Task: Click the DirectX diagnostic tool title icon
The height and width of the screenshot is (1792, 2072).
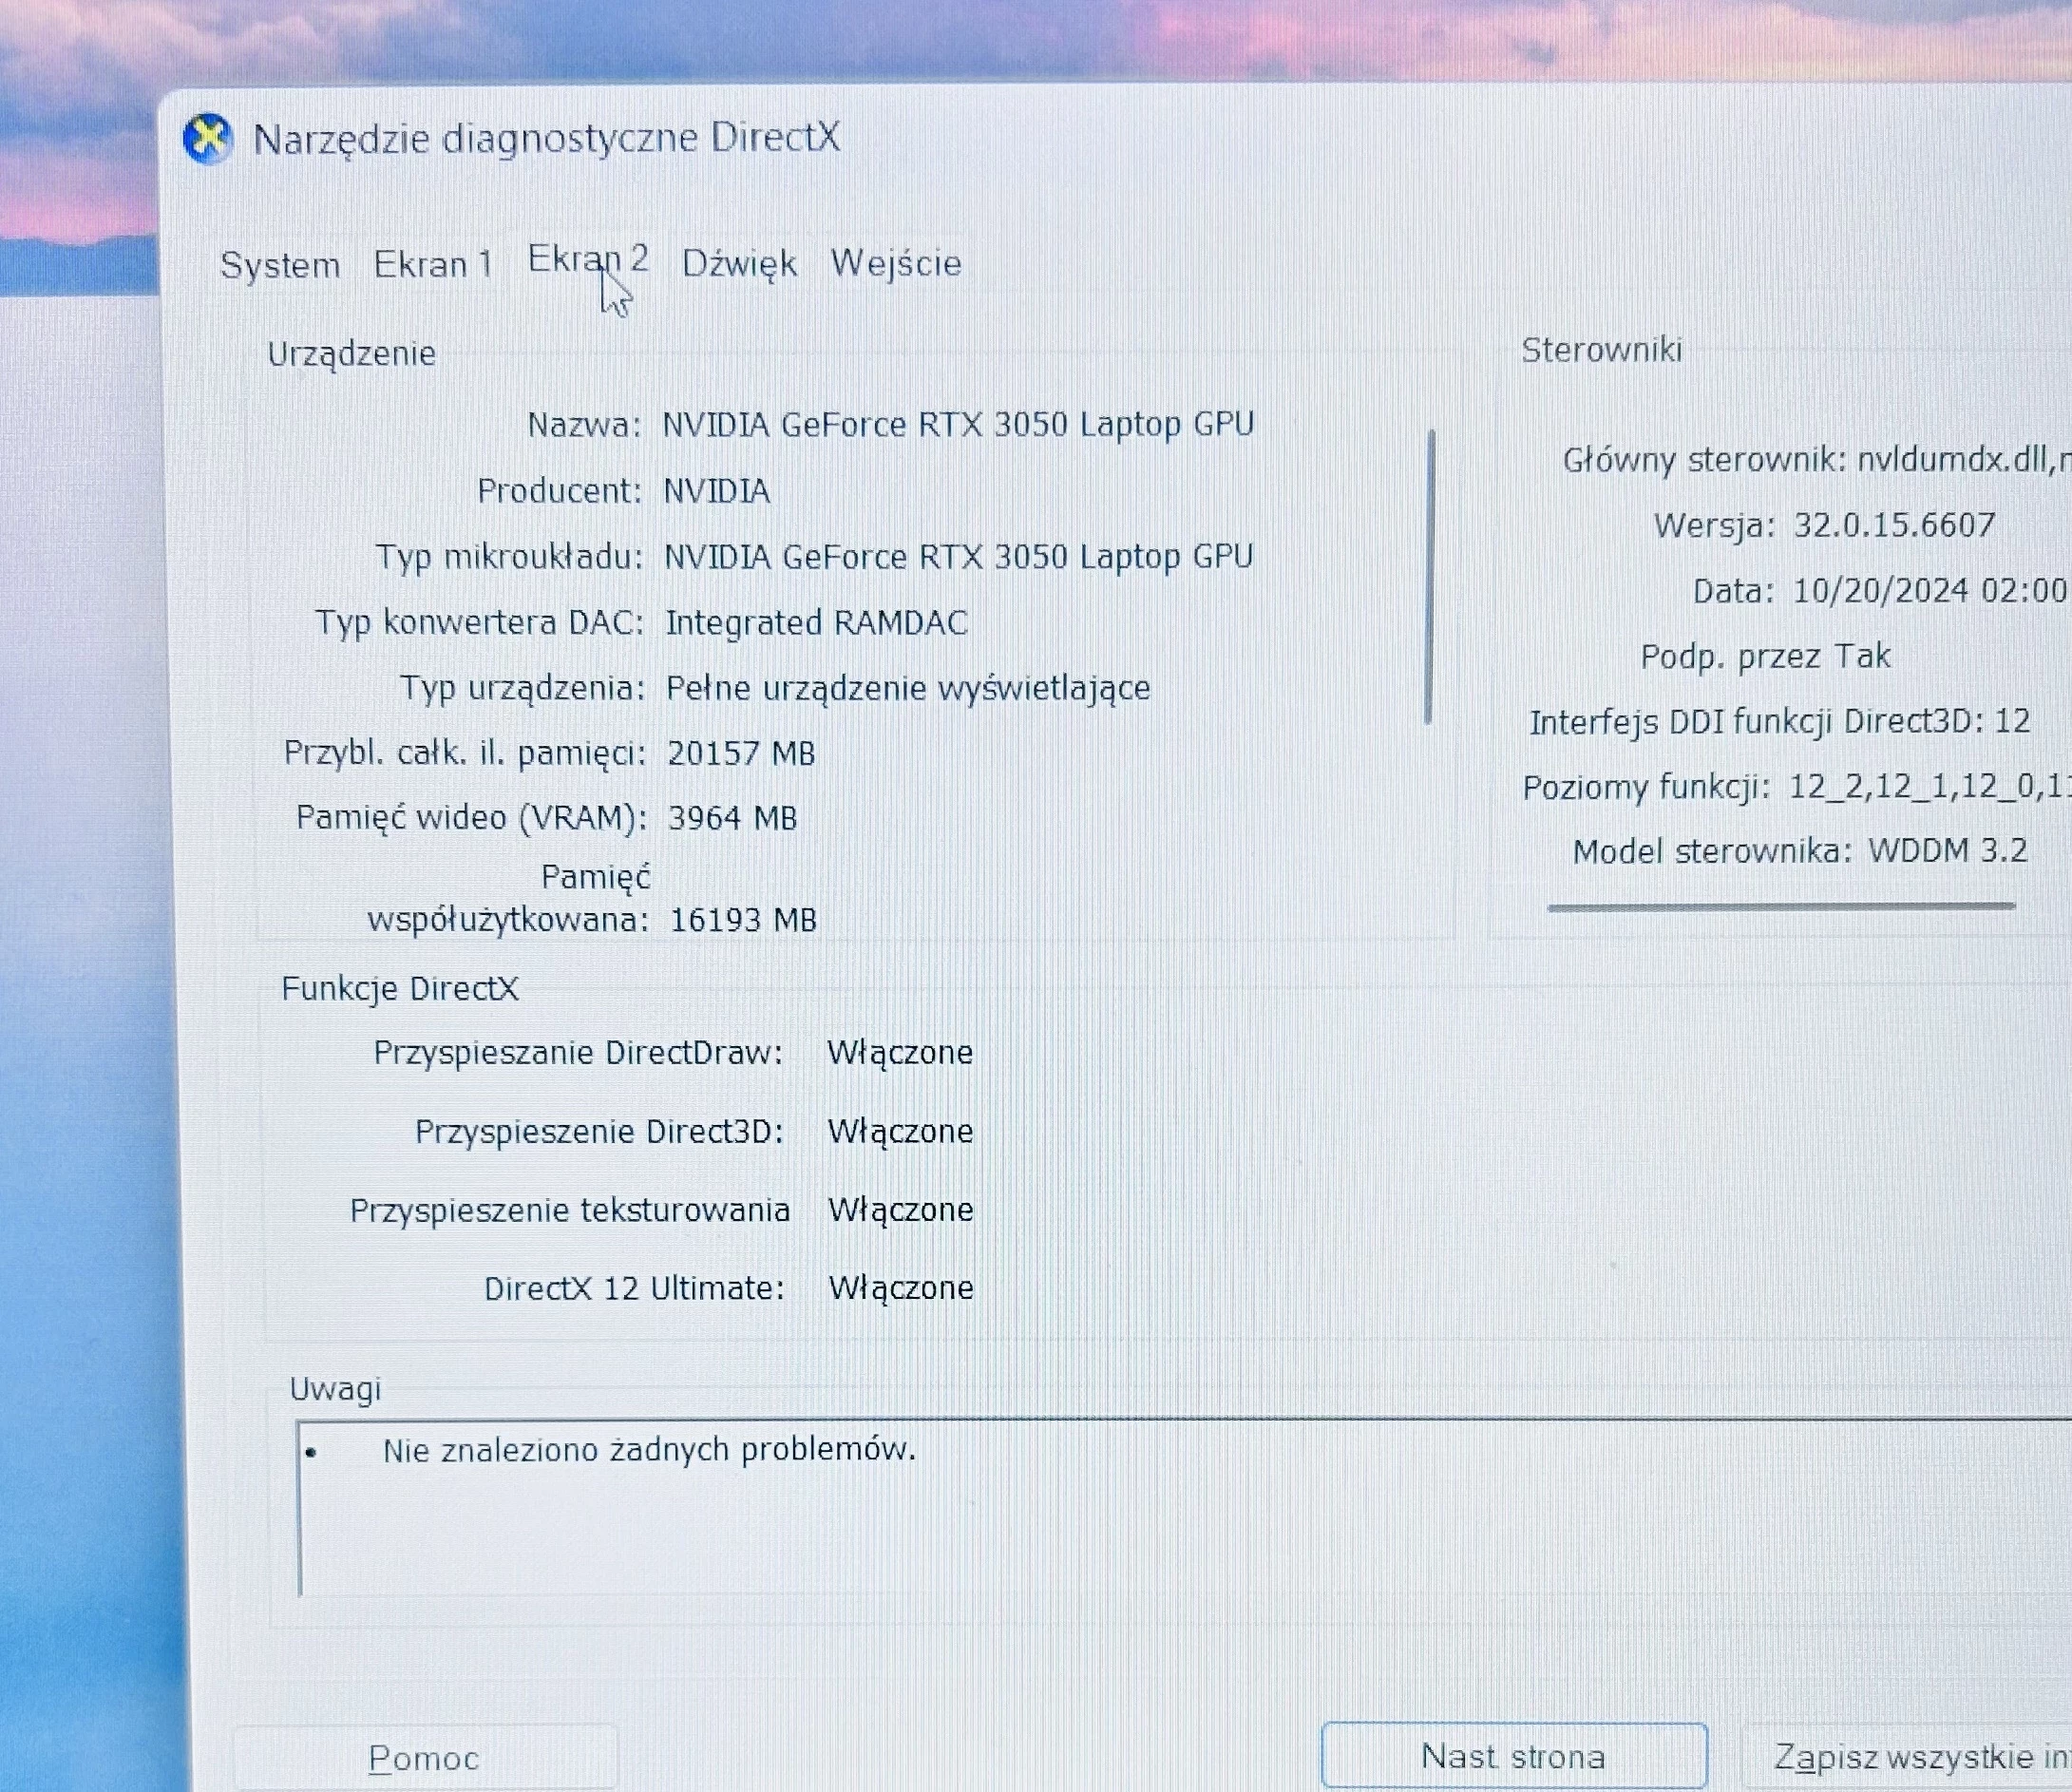Action: tap(208, 139)
